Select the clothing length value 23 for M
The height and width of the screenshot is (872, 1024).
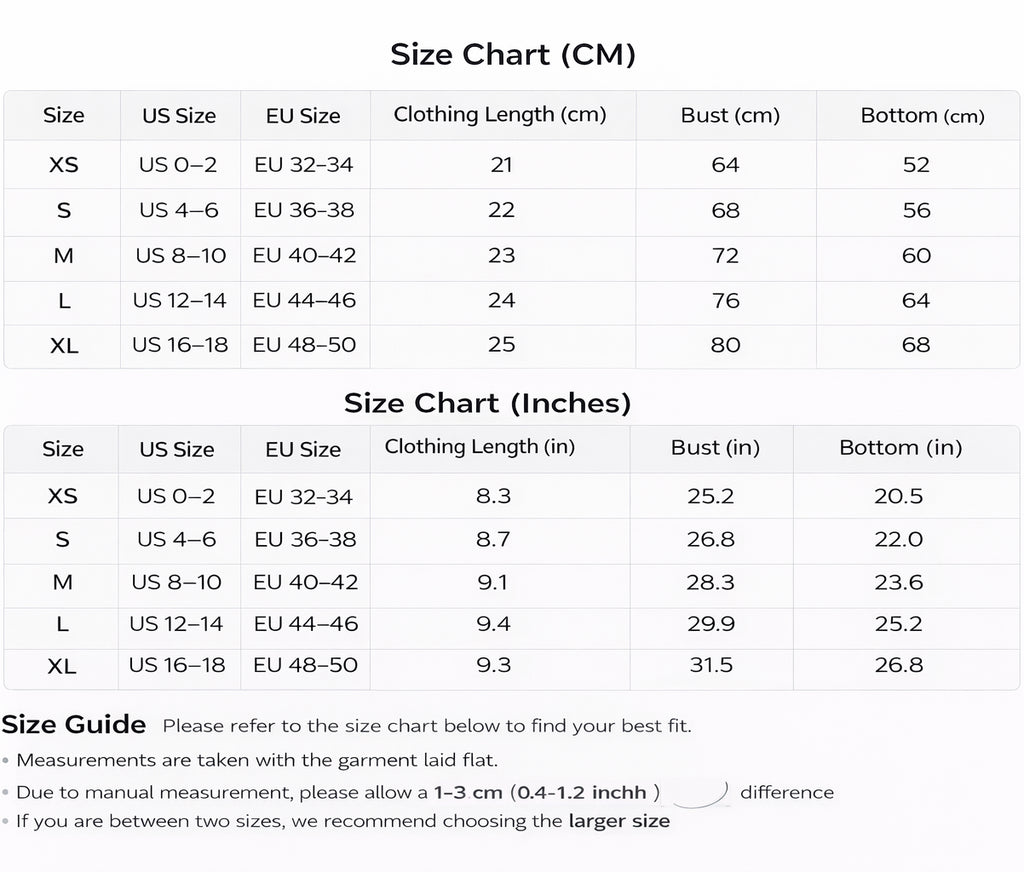(501, 256)
